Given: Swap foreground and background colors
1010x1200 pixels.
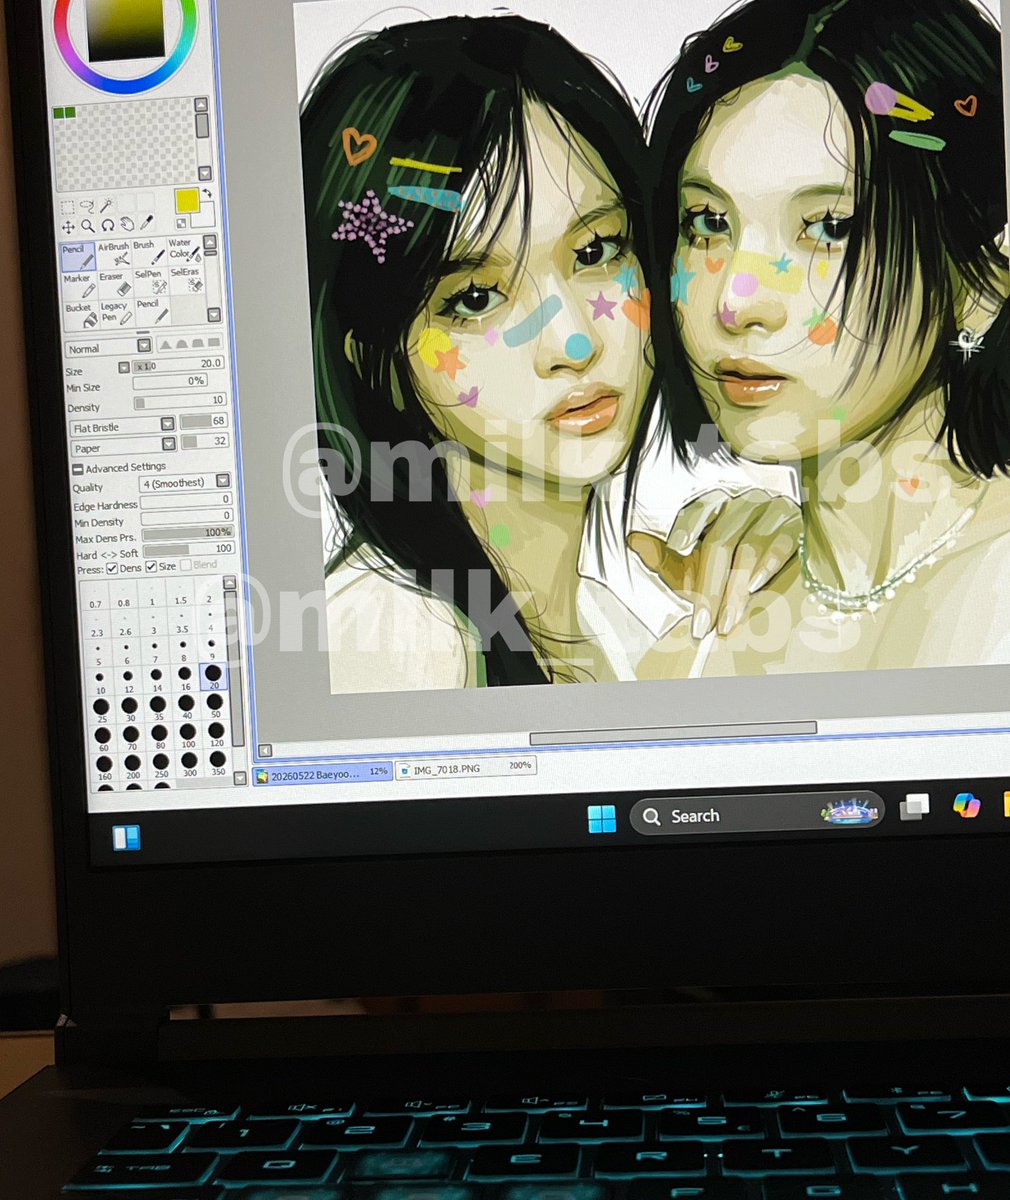Looking at the screenshot, I should pyautogui.click(x=207, y=193).
